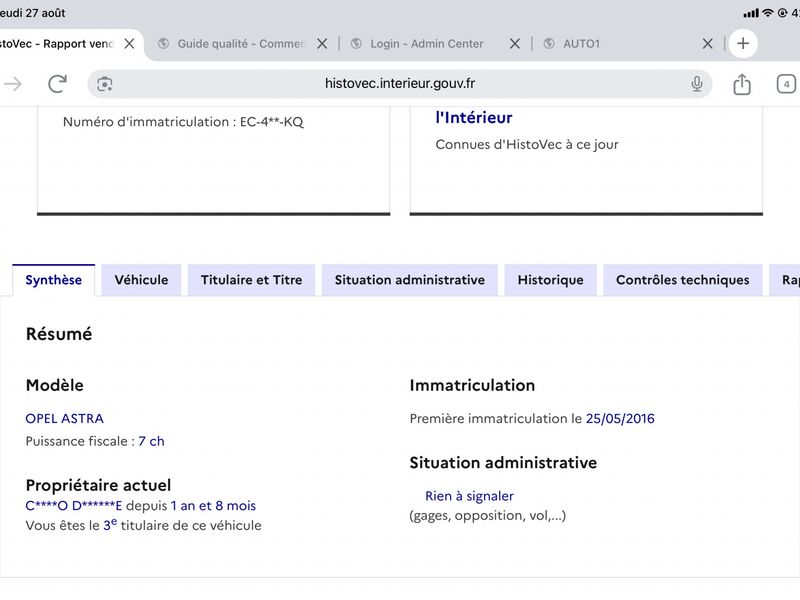The width and height of the screenshot is (800, 600).
Task: Click the EC-4**-KQ registration number text
Action: 272,122
